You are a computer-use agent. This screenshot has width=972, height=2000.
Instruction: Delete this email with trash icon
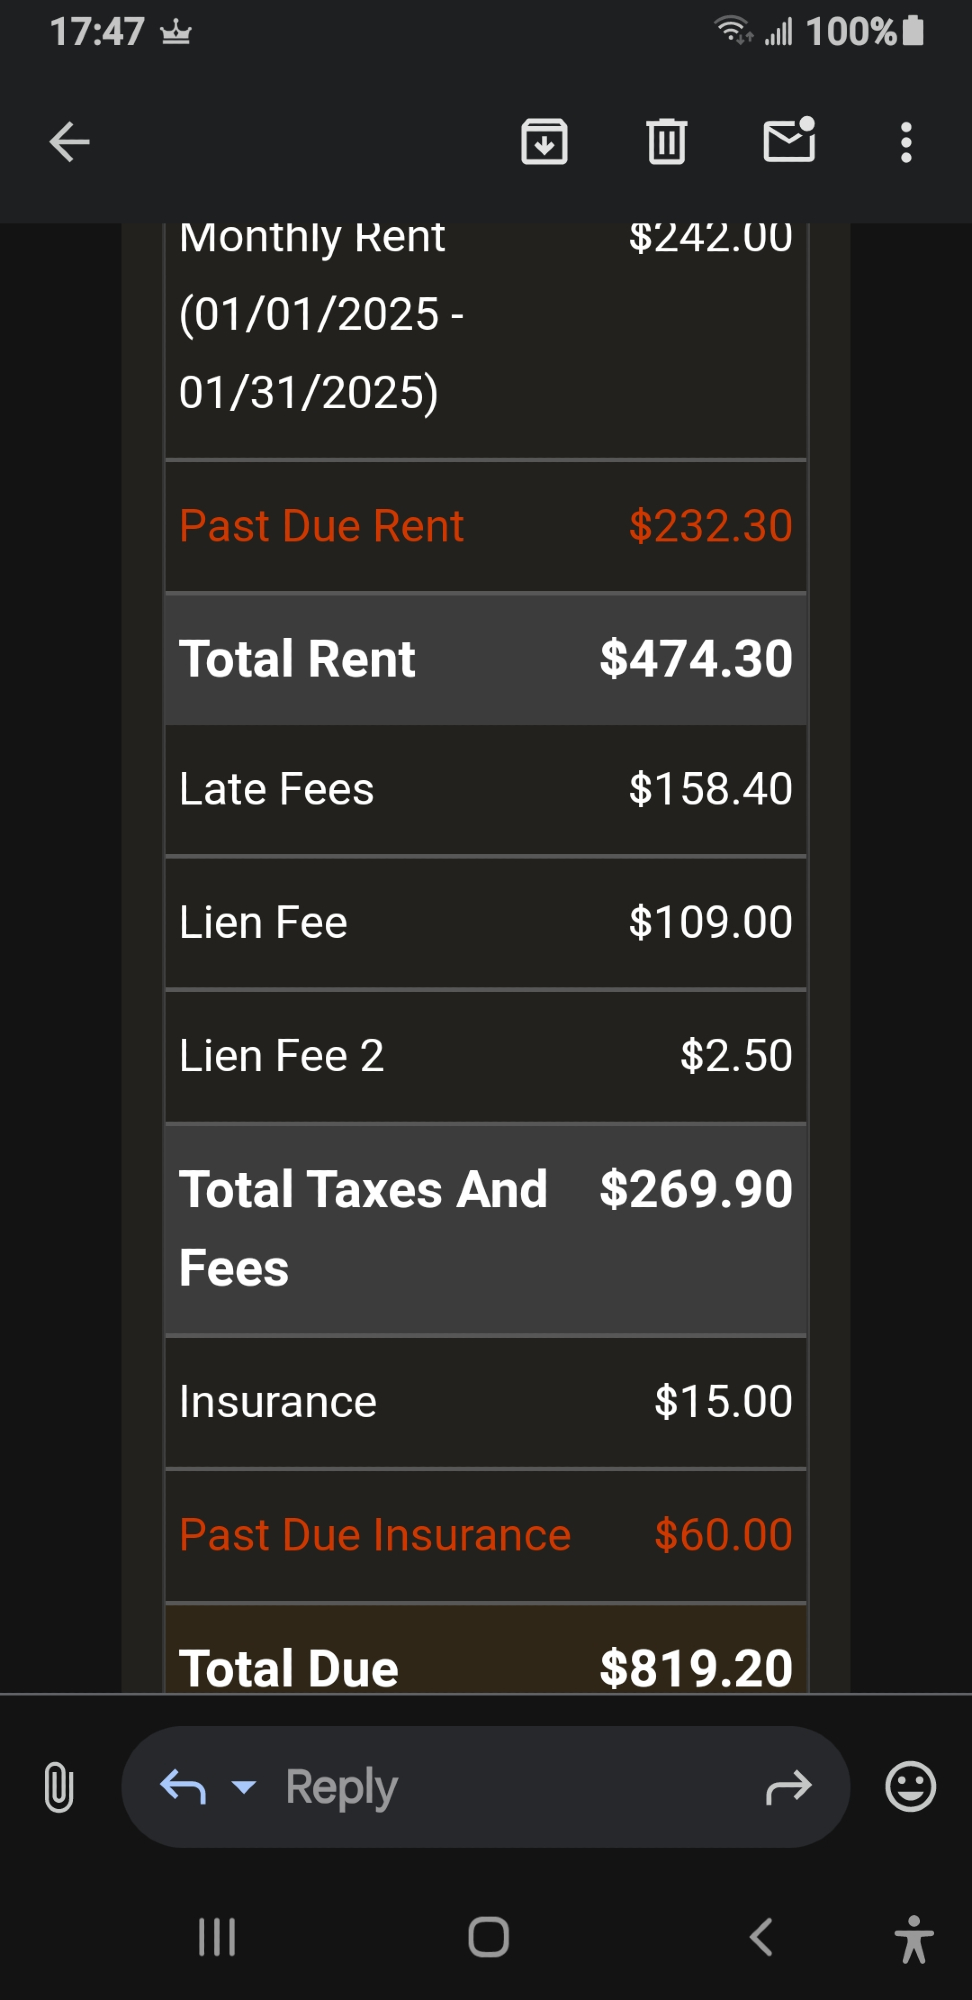[666, 142]
